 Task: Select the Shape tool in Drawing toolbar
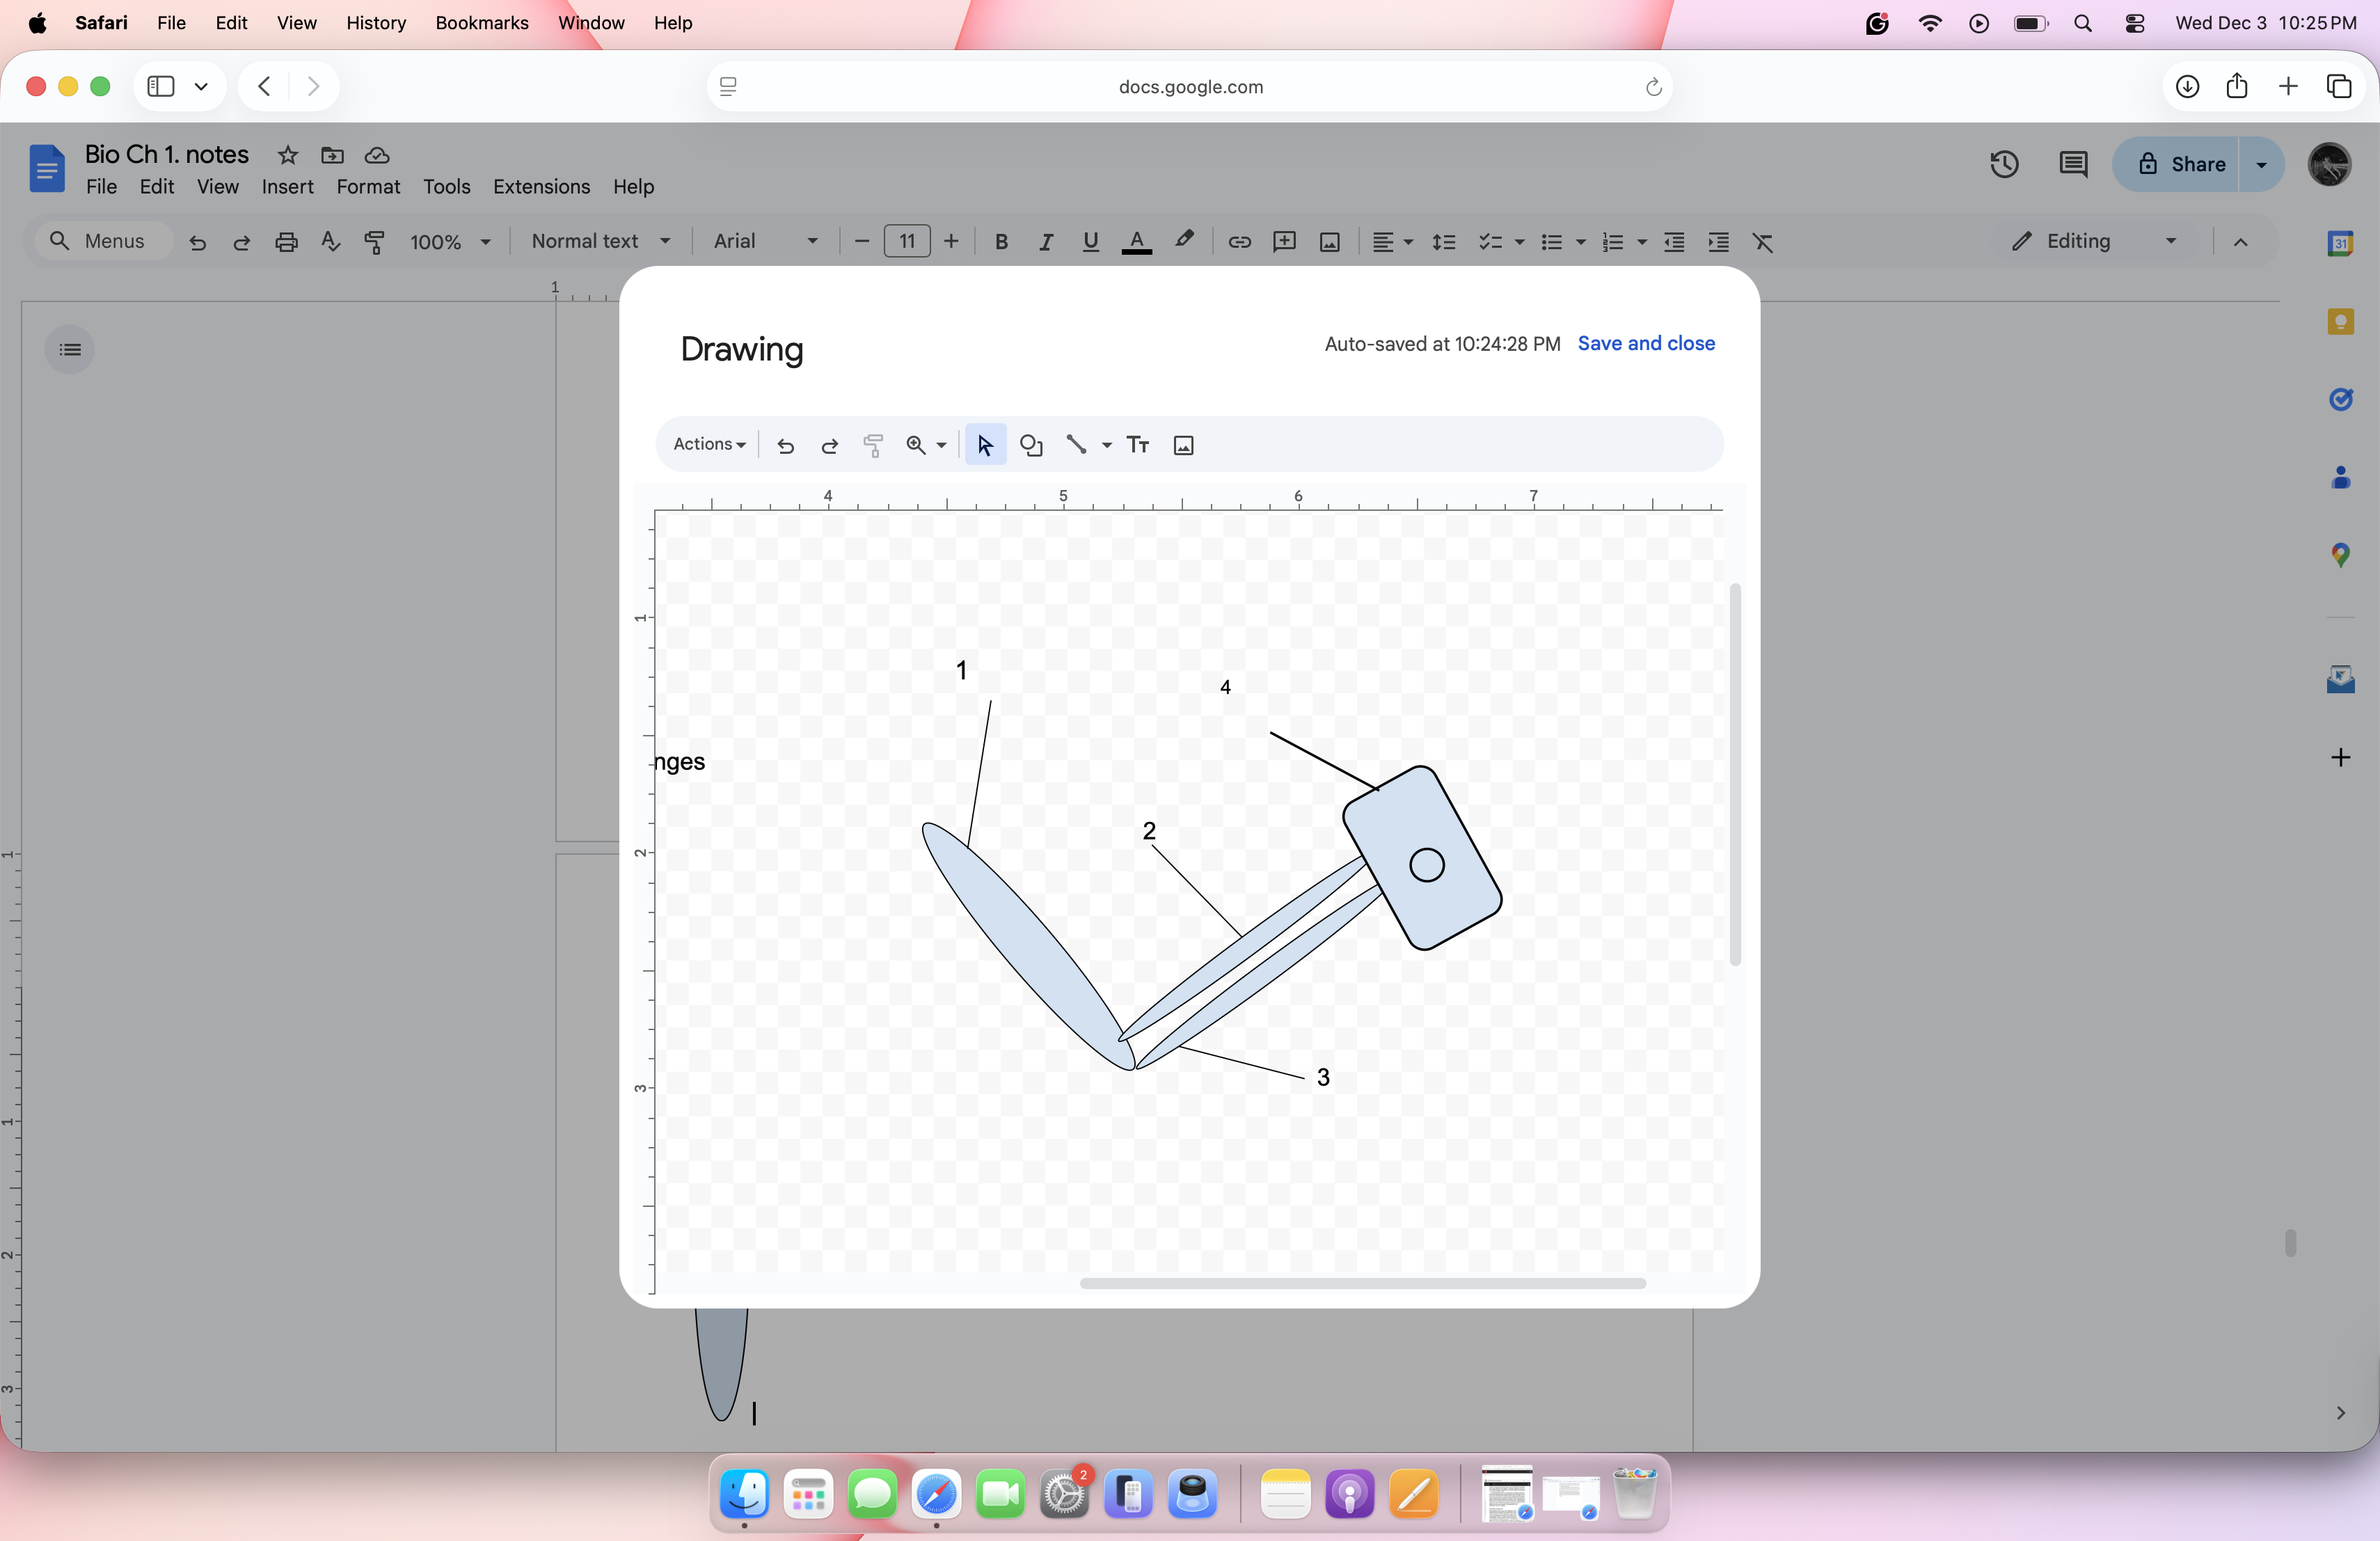coord(1031,445)
